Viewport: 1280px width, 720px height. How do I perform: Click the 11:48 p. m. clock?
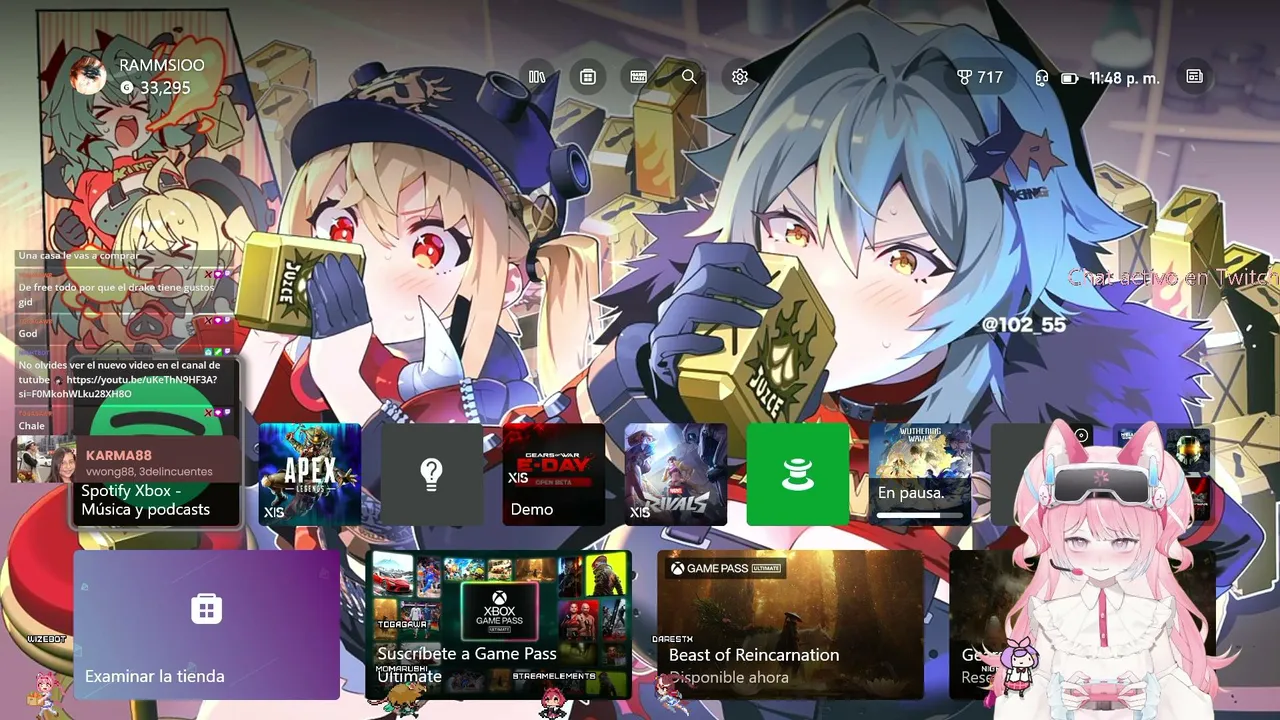coord(1124,78)
